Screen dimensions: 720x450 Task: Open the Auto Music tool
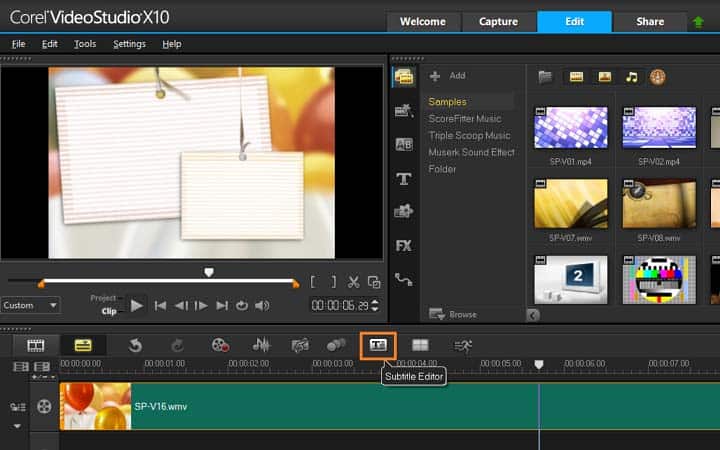pos(300,345)
